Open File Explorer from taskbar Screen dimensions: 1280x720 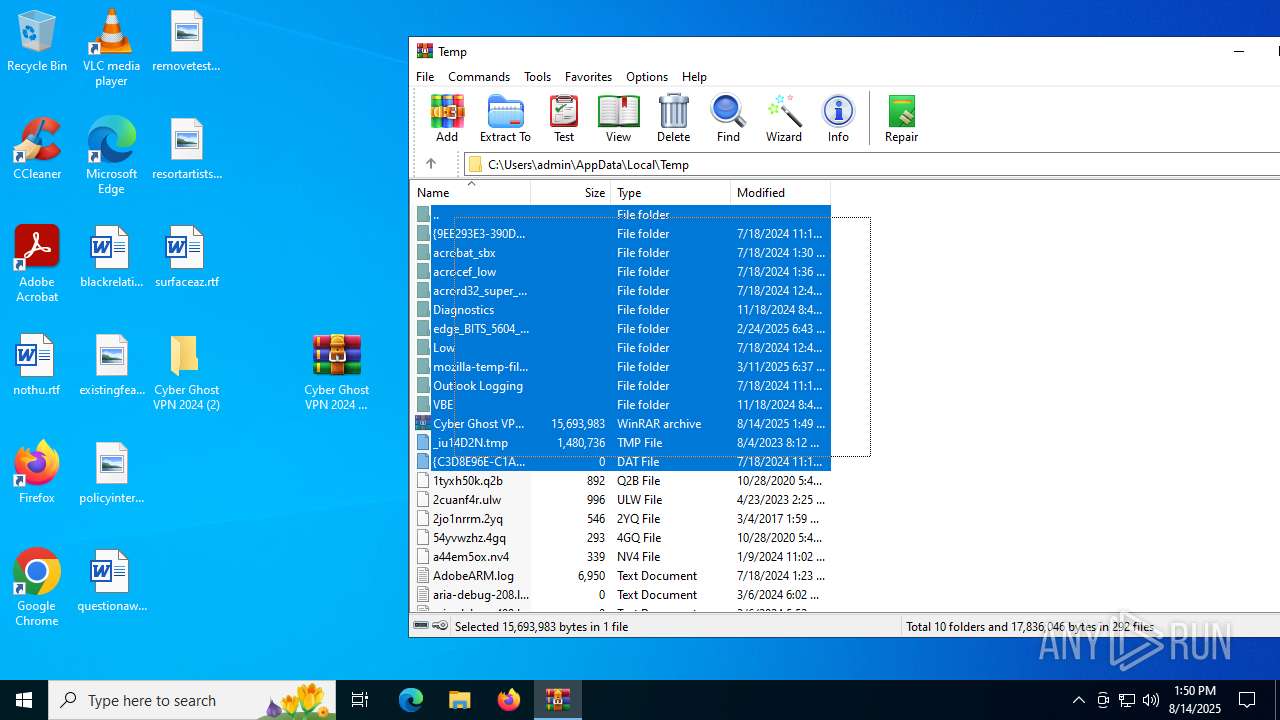coord(460,700)
